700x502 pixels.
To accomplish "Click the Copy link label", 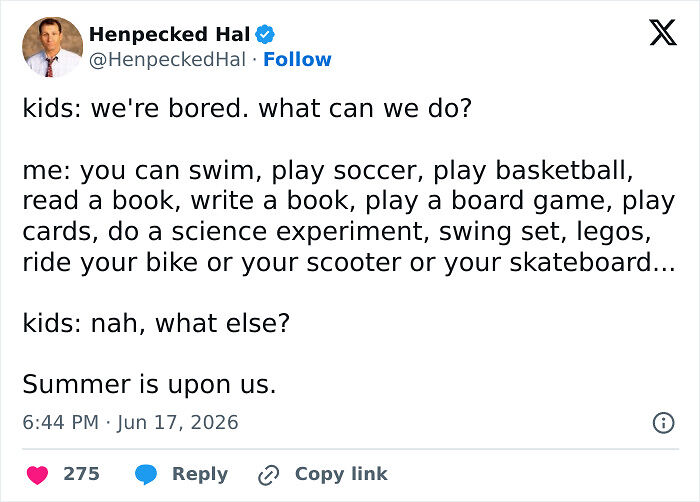I will pyautogui.click(x=341, y=474).
